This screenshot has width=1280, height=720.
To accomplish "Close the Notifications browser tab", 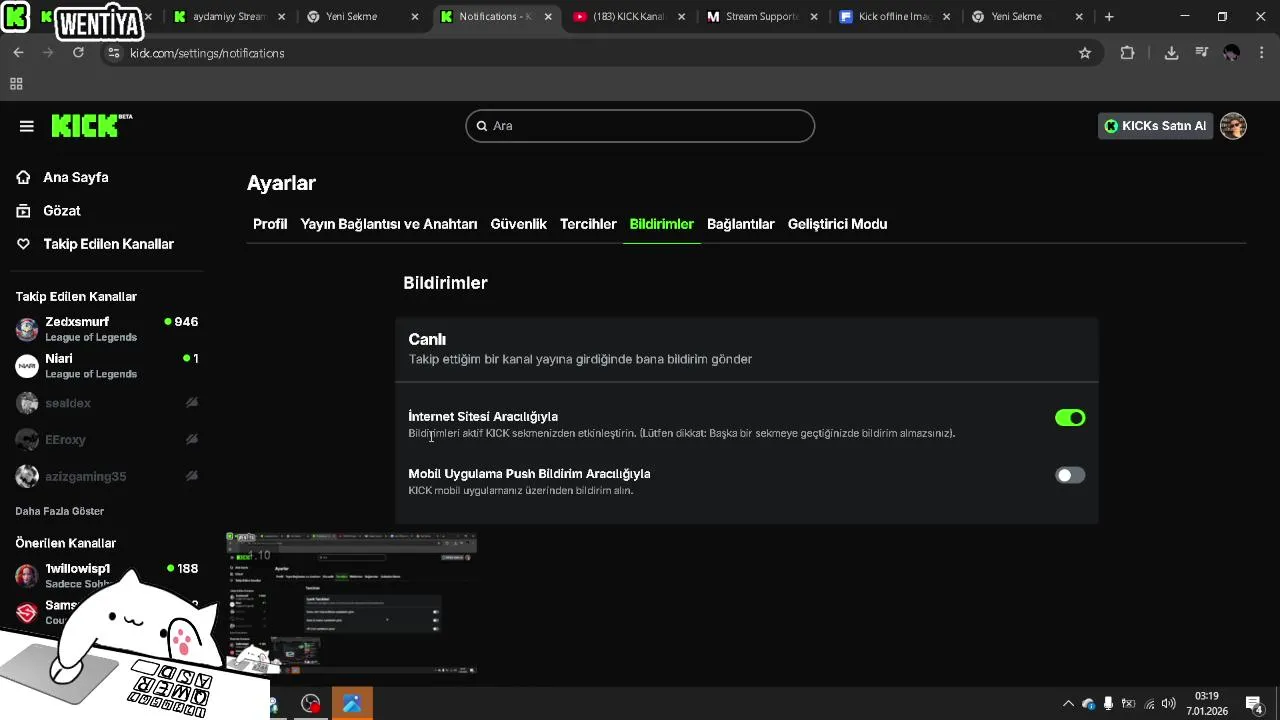I will (546, 16).
